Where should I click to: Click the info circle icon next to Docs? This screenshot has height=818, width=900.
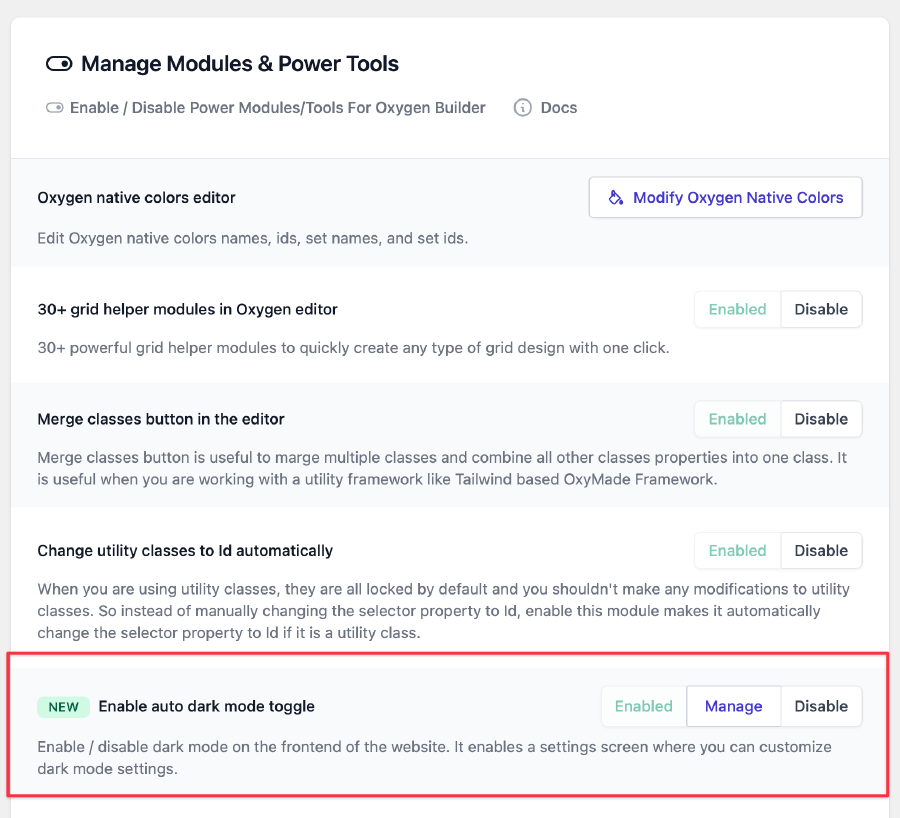click(x=522, y=108)
